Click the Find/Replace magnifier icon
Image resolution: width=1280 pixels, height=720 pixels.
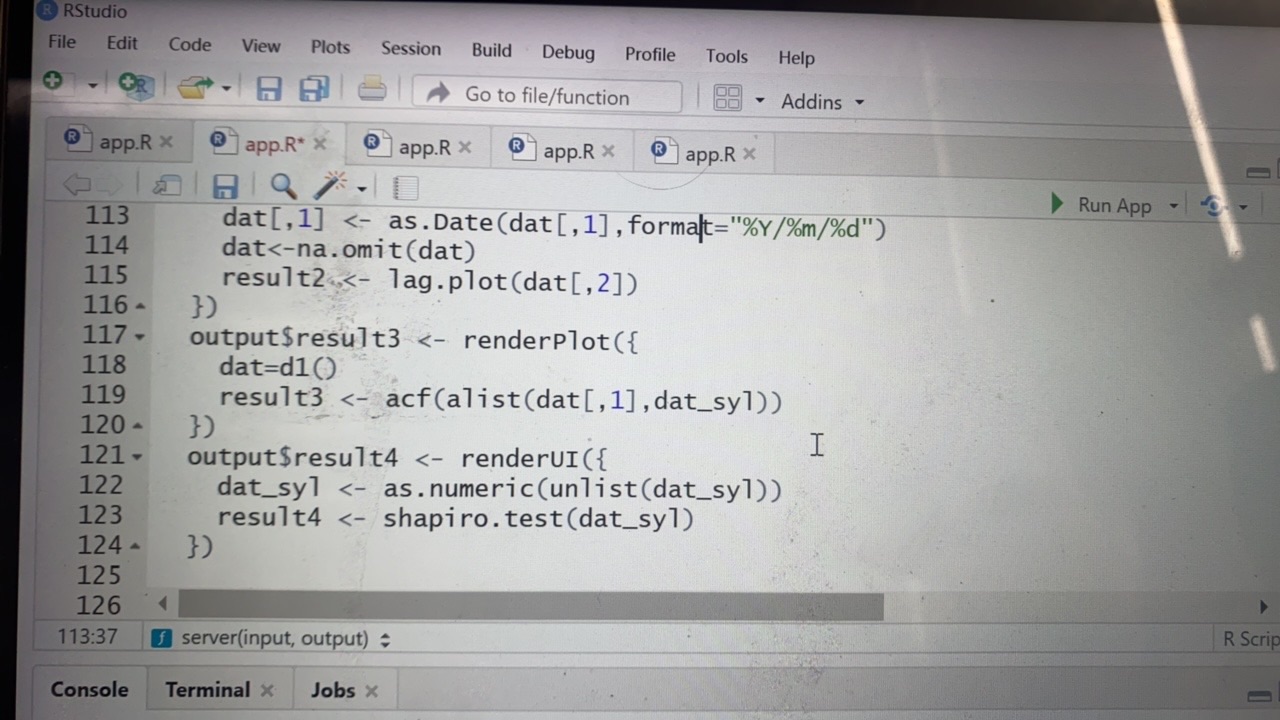[x=283, y=186]
